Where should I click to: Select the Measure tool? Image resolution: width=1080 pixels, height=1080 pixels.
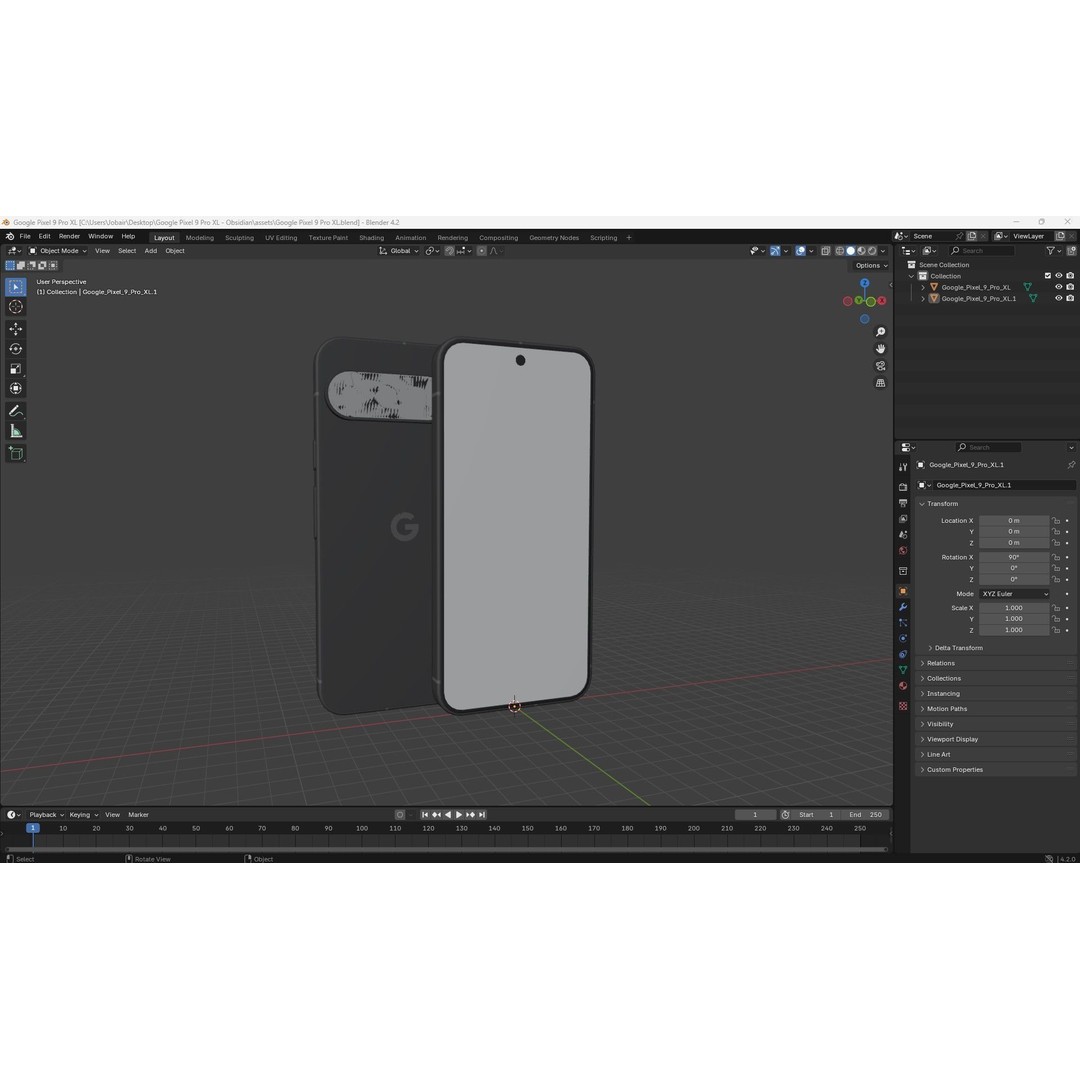click(x=16, y=431)
